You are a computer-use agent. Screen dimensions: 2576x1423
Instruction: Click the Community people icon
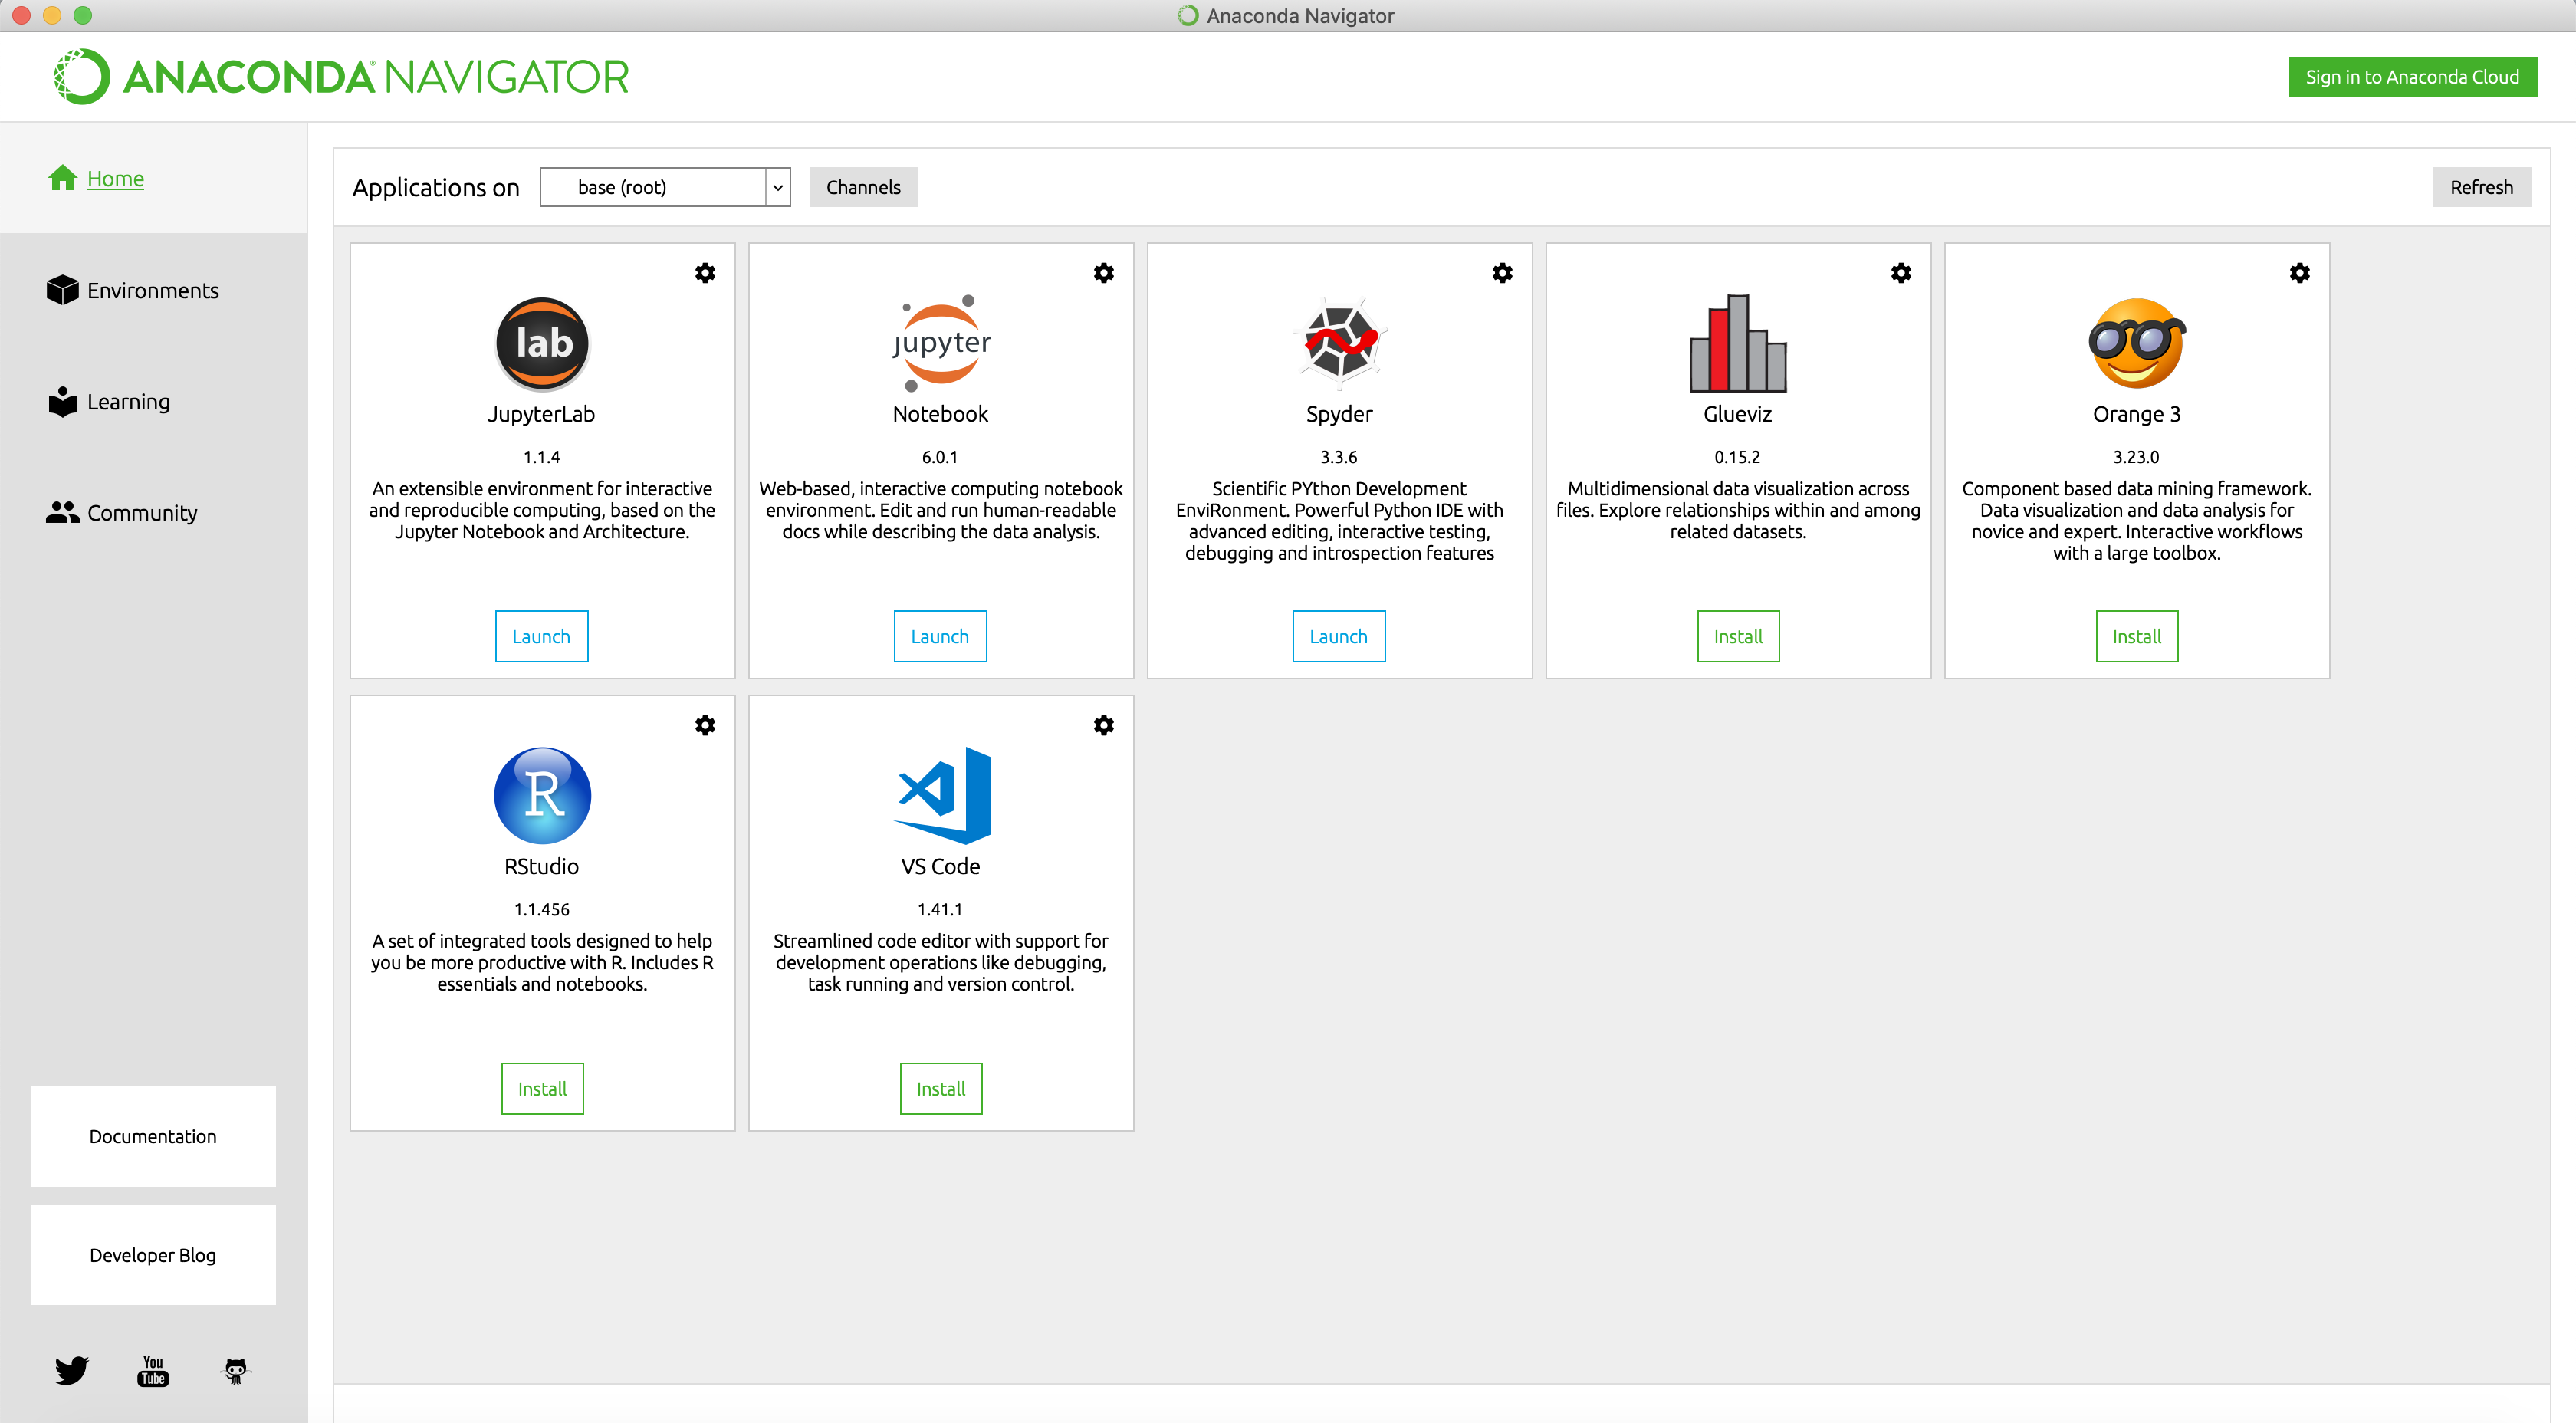(x=62, y=512)
